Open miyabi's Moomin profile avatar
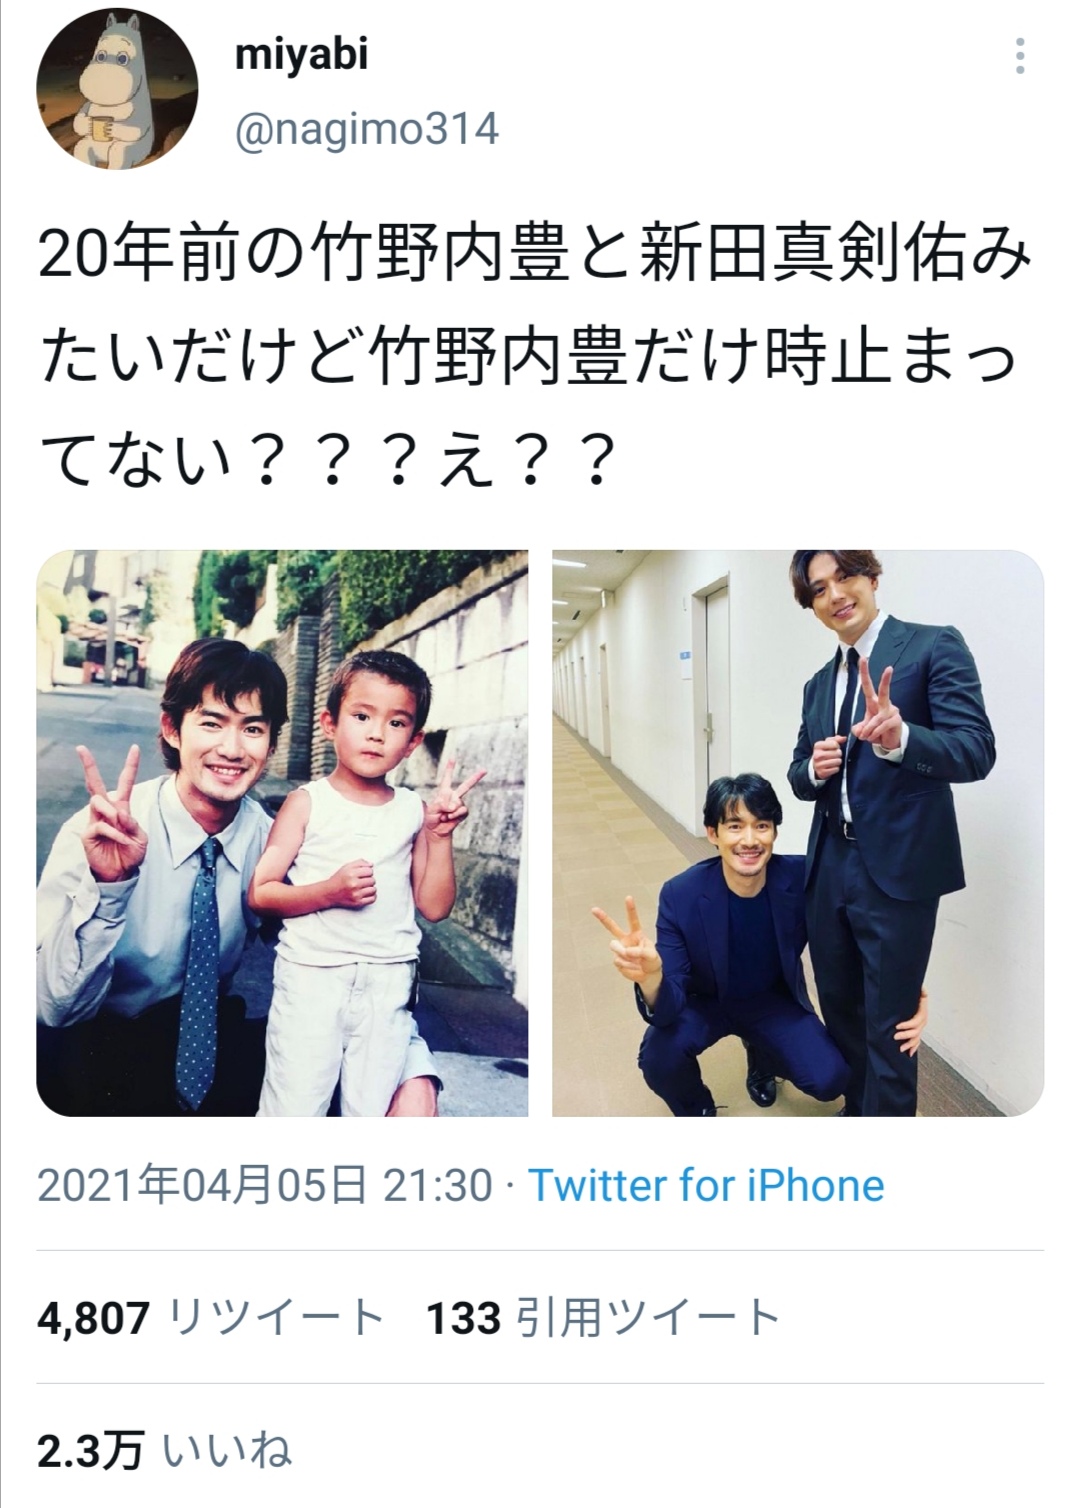Screen dimensions: 1080x1508 (x=117, y=90)
